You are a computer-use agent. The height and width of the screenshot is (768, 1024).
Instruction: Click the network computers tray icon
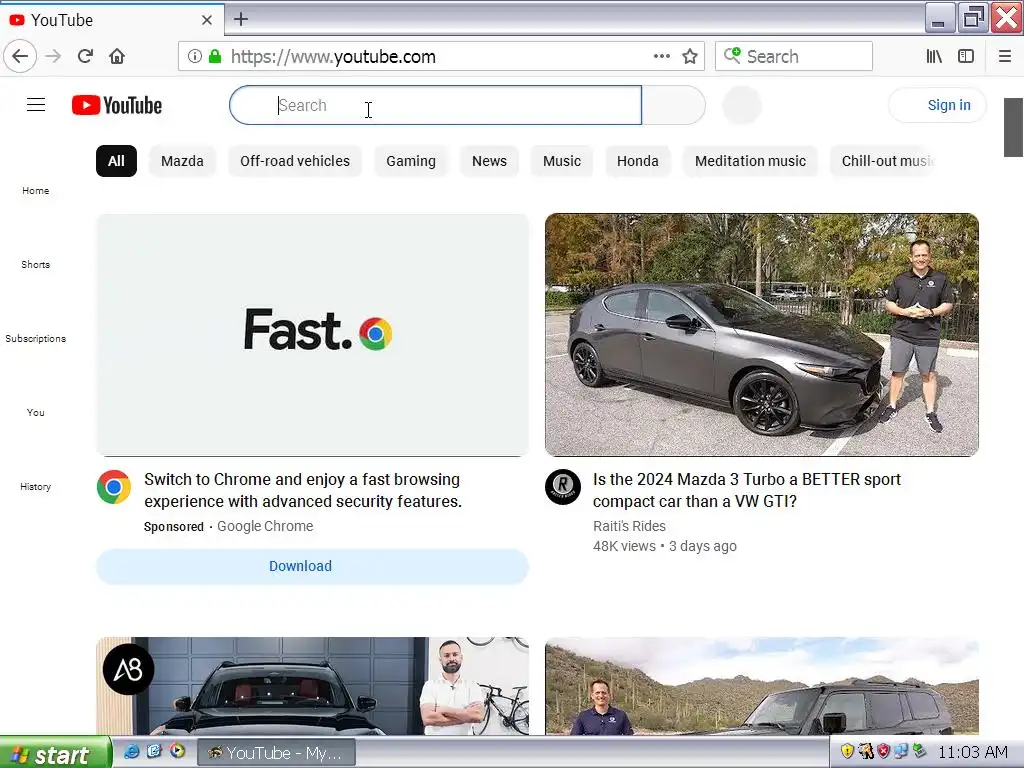[x=901, y=752]
